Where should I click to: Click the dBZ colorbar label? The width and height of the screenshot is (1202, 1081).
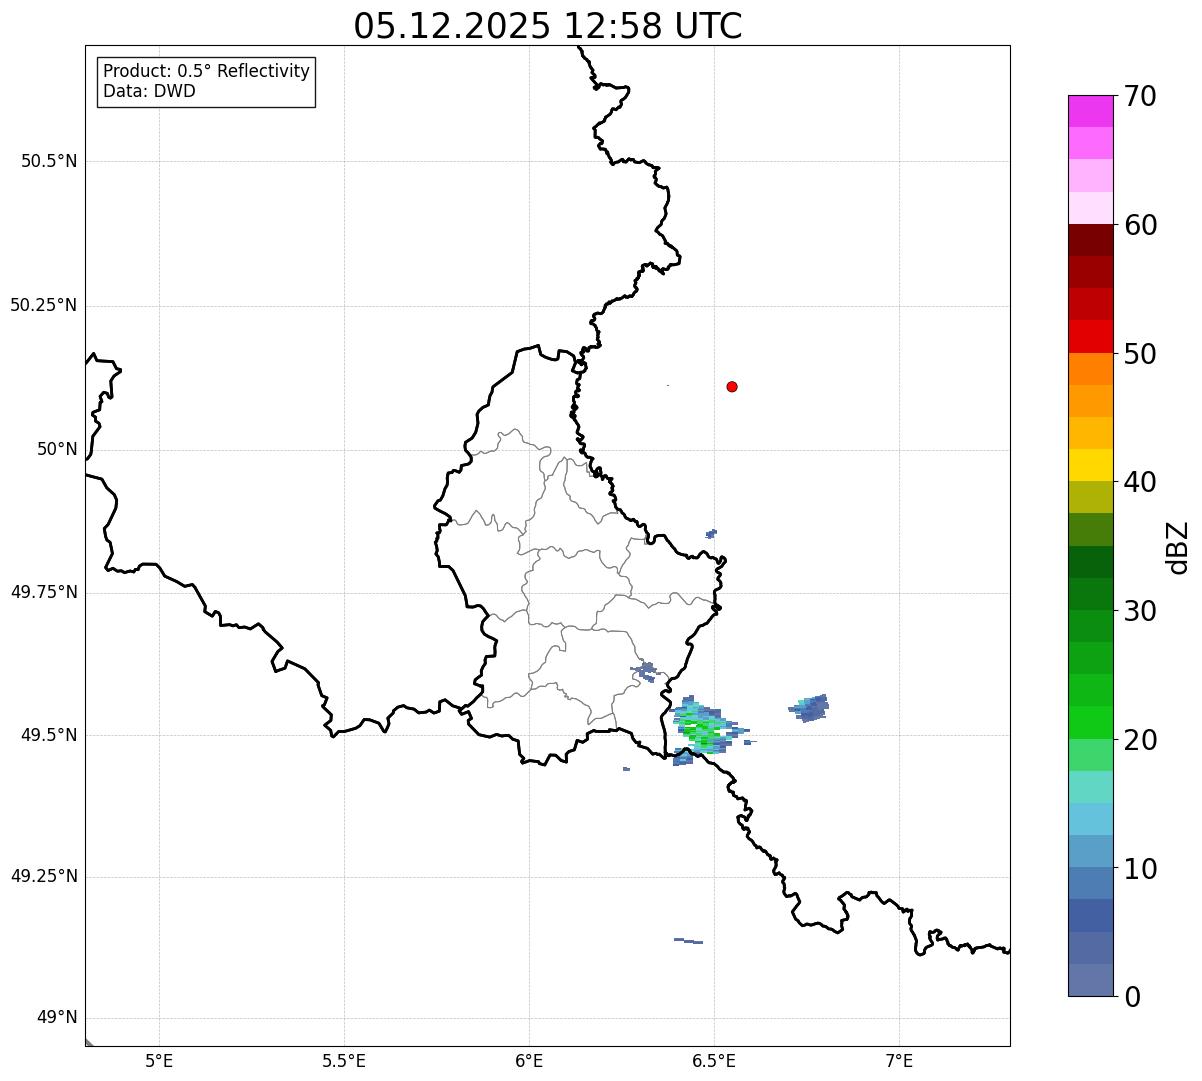(x=1178, y=547)
